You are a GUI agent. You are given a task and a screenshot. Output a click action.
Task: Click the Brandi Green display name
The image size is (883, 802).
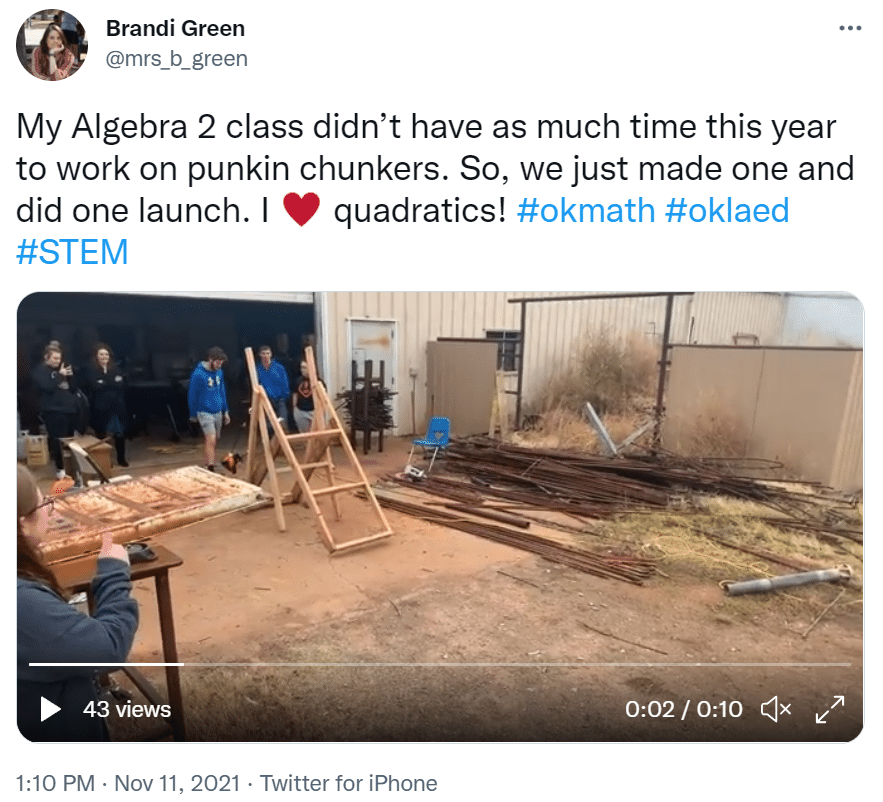point(175,28)
